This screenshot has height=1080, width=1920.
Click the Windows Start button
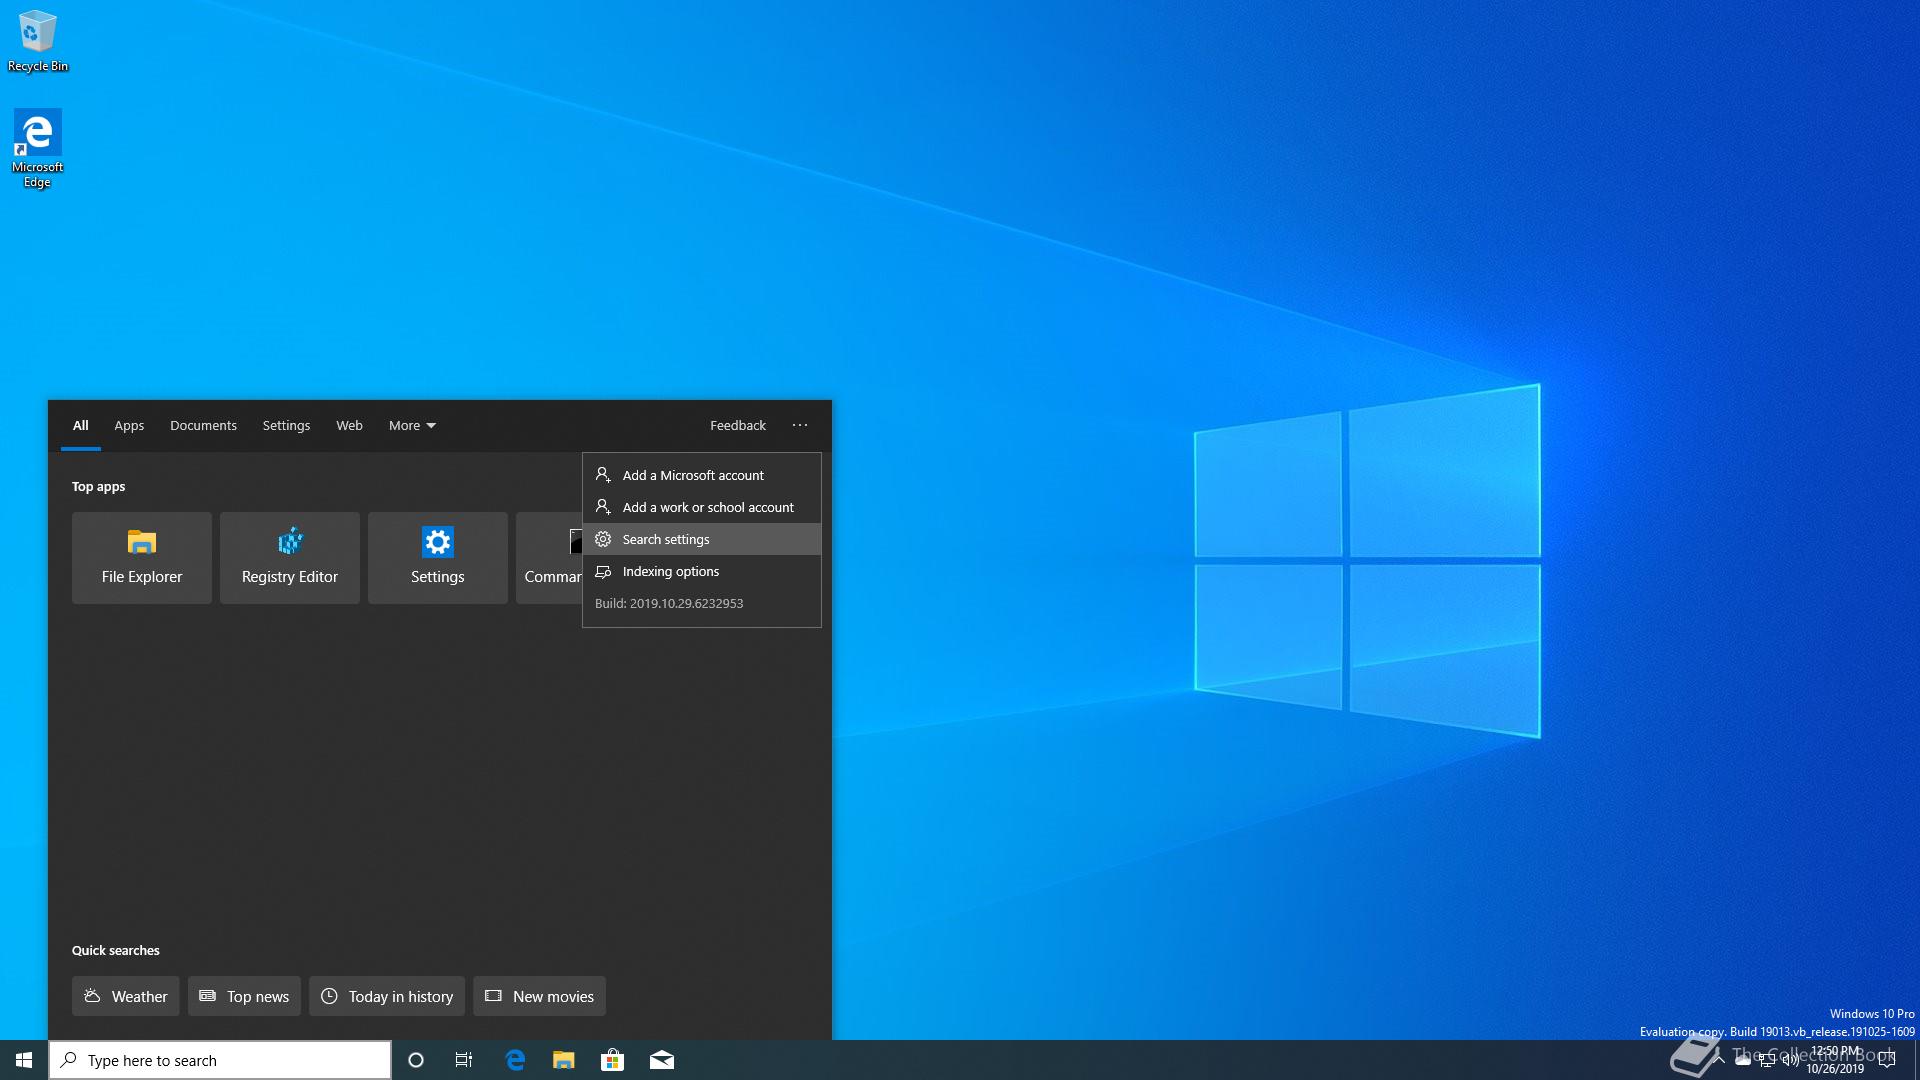[x=24, y=1060]
